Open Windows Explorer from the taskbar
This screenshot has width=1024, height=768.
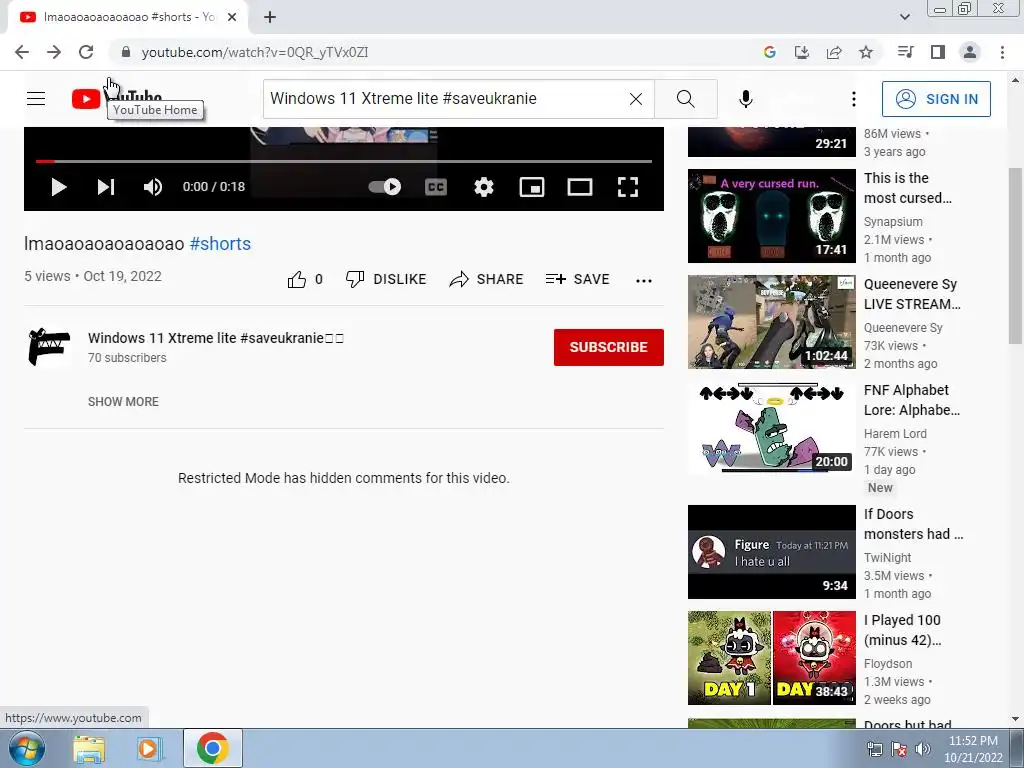[x=89, y=748]
